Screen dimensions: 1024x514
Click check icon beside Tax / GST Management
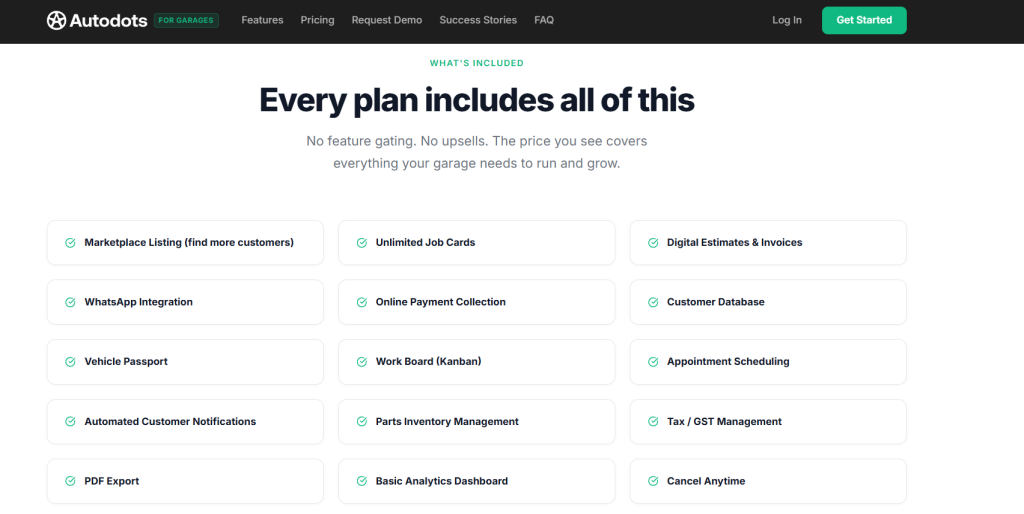[652, 422]
